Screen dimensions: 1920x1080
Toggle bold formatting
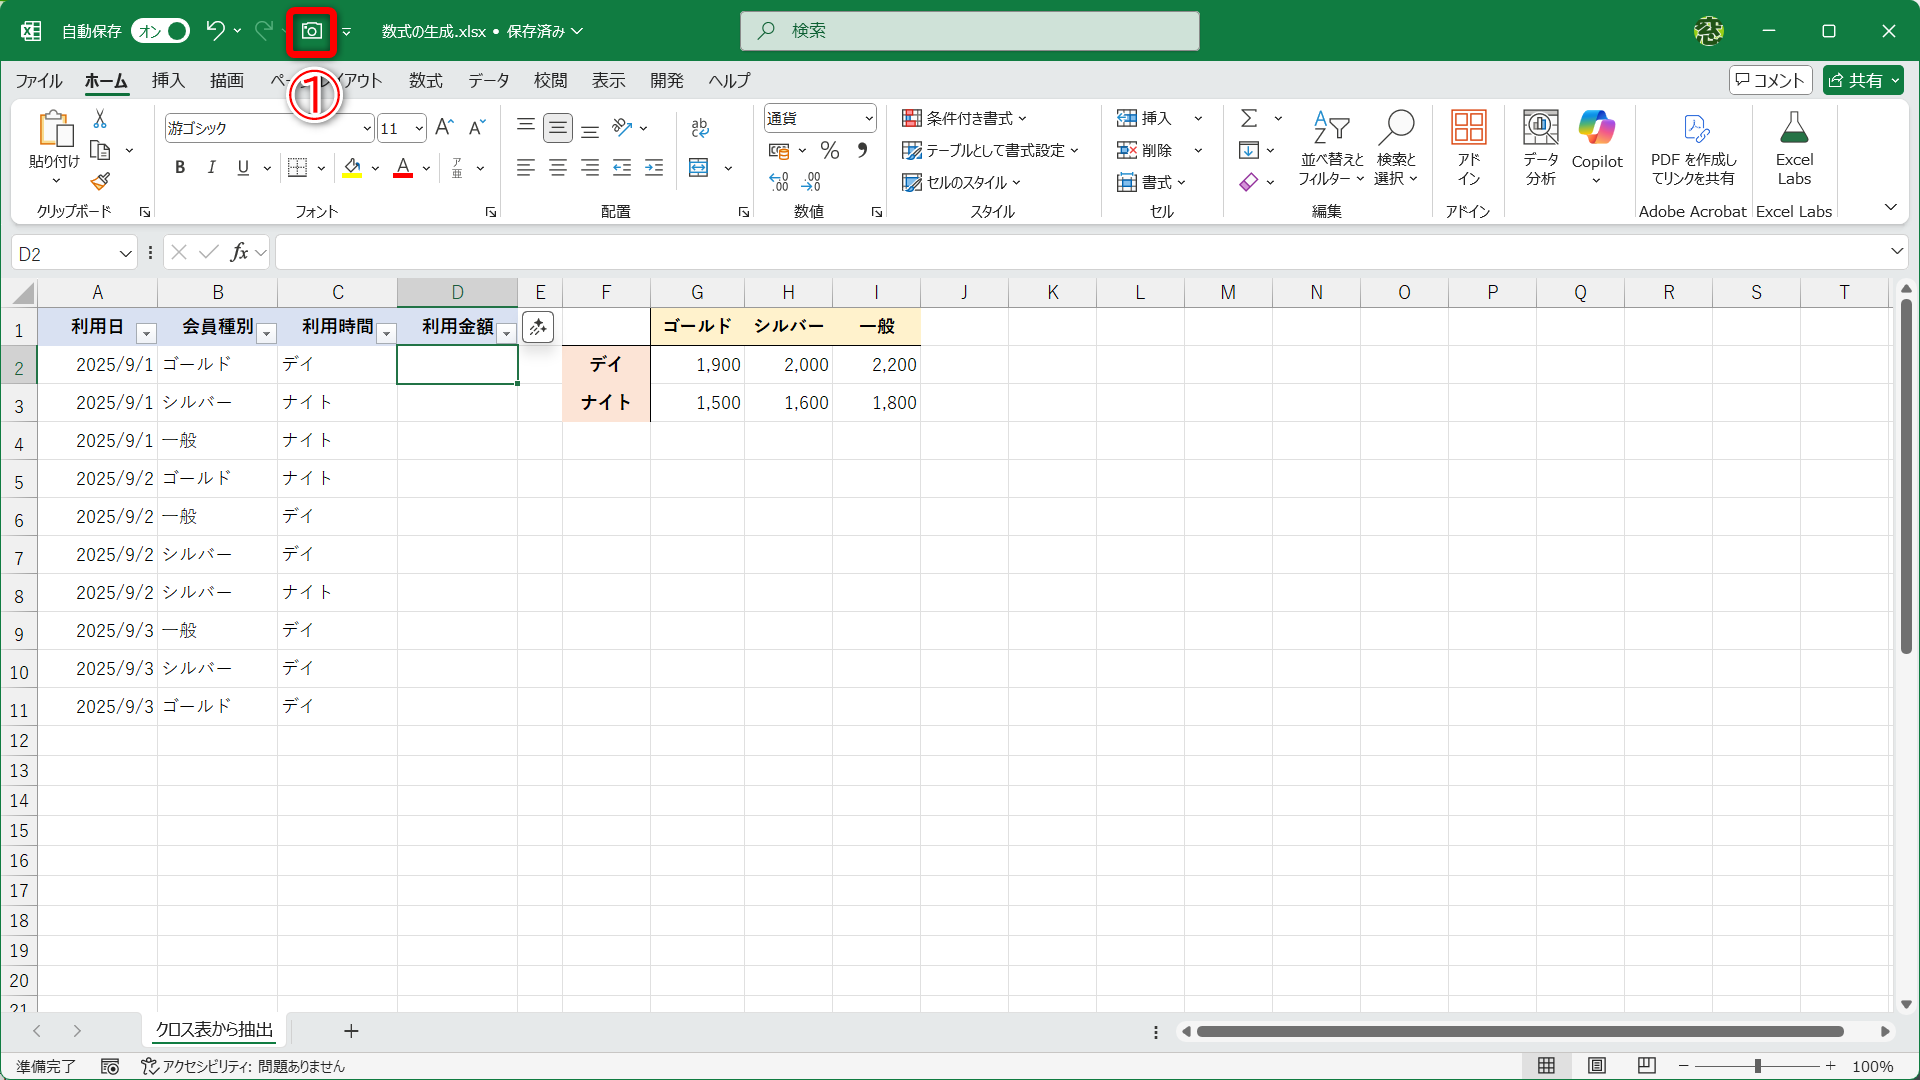pos(180,167)
